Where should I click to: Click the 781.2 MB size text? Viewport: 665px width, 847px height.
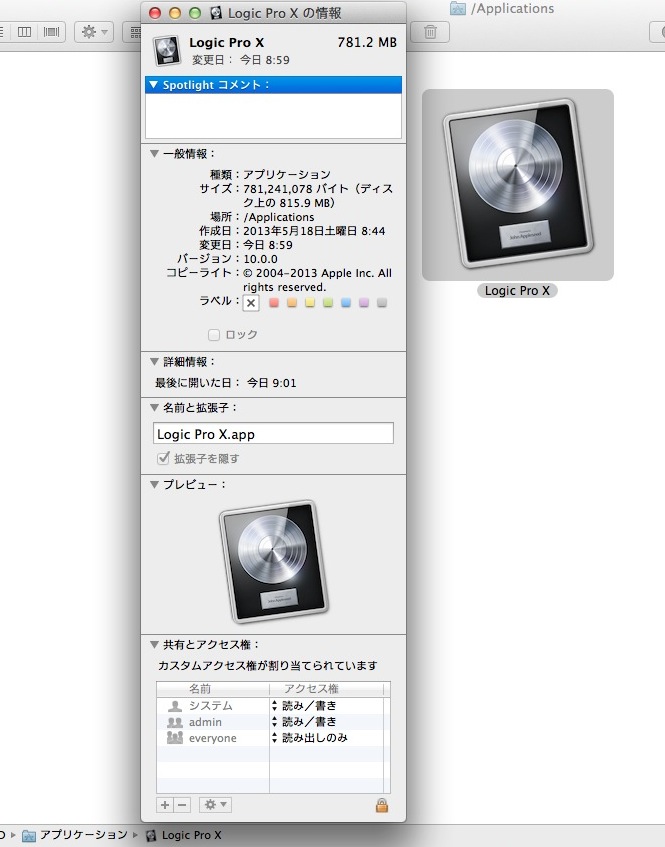[367, 42]
